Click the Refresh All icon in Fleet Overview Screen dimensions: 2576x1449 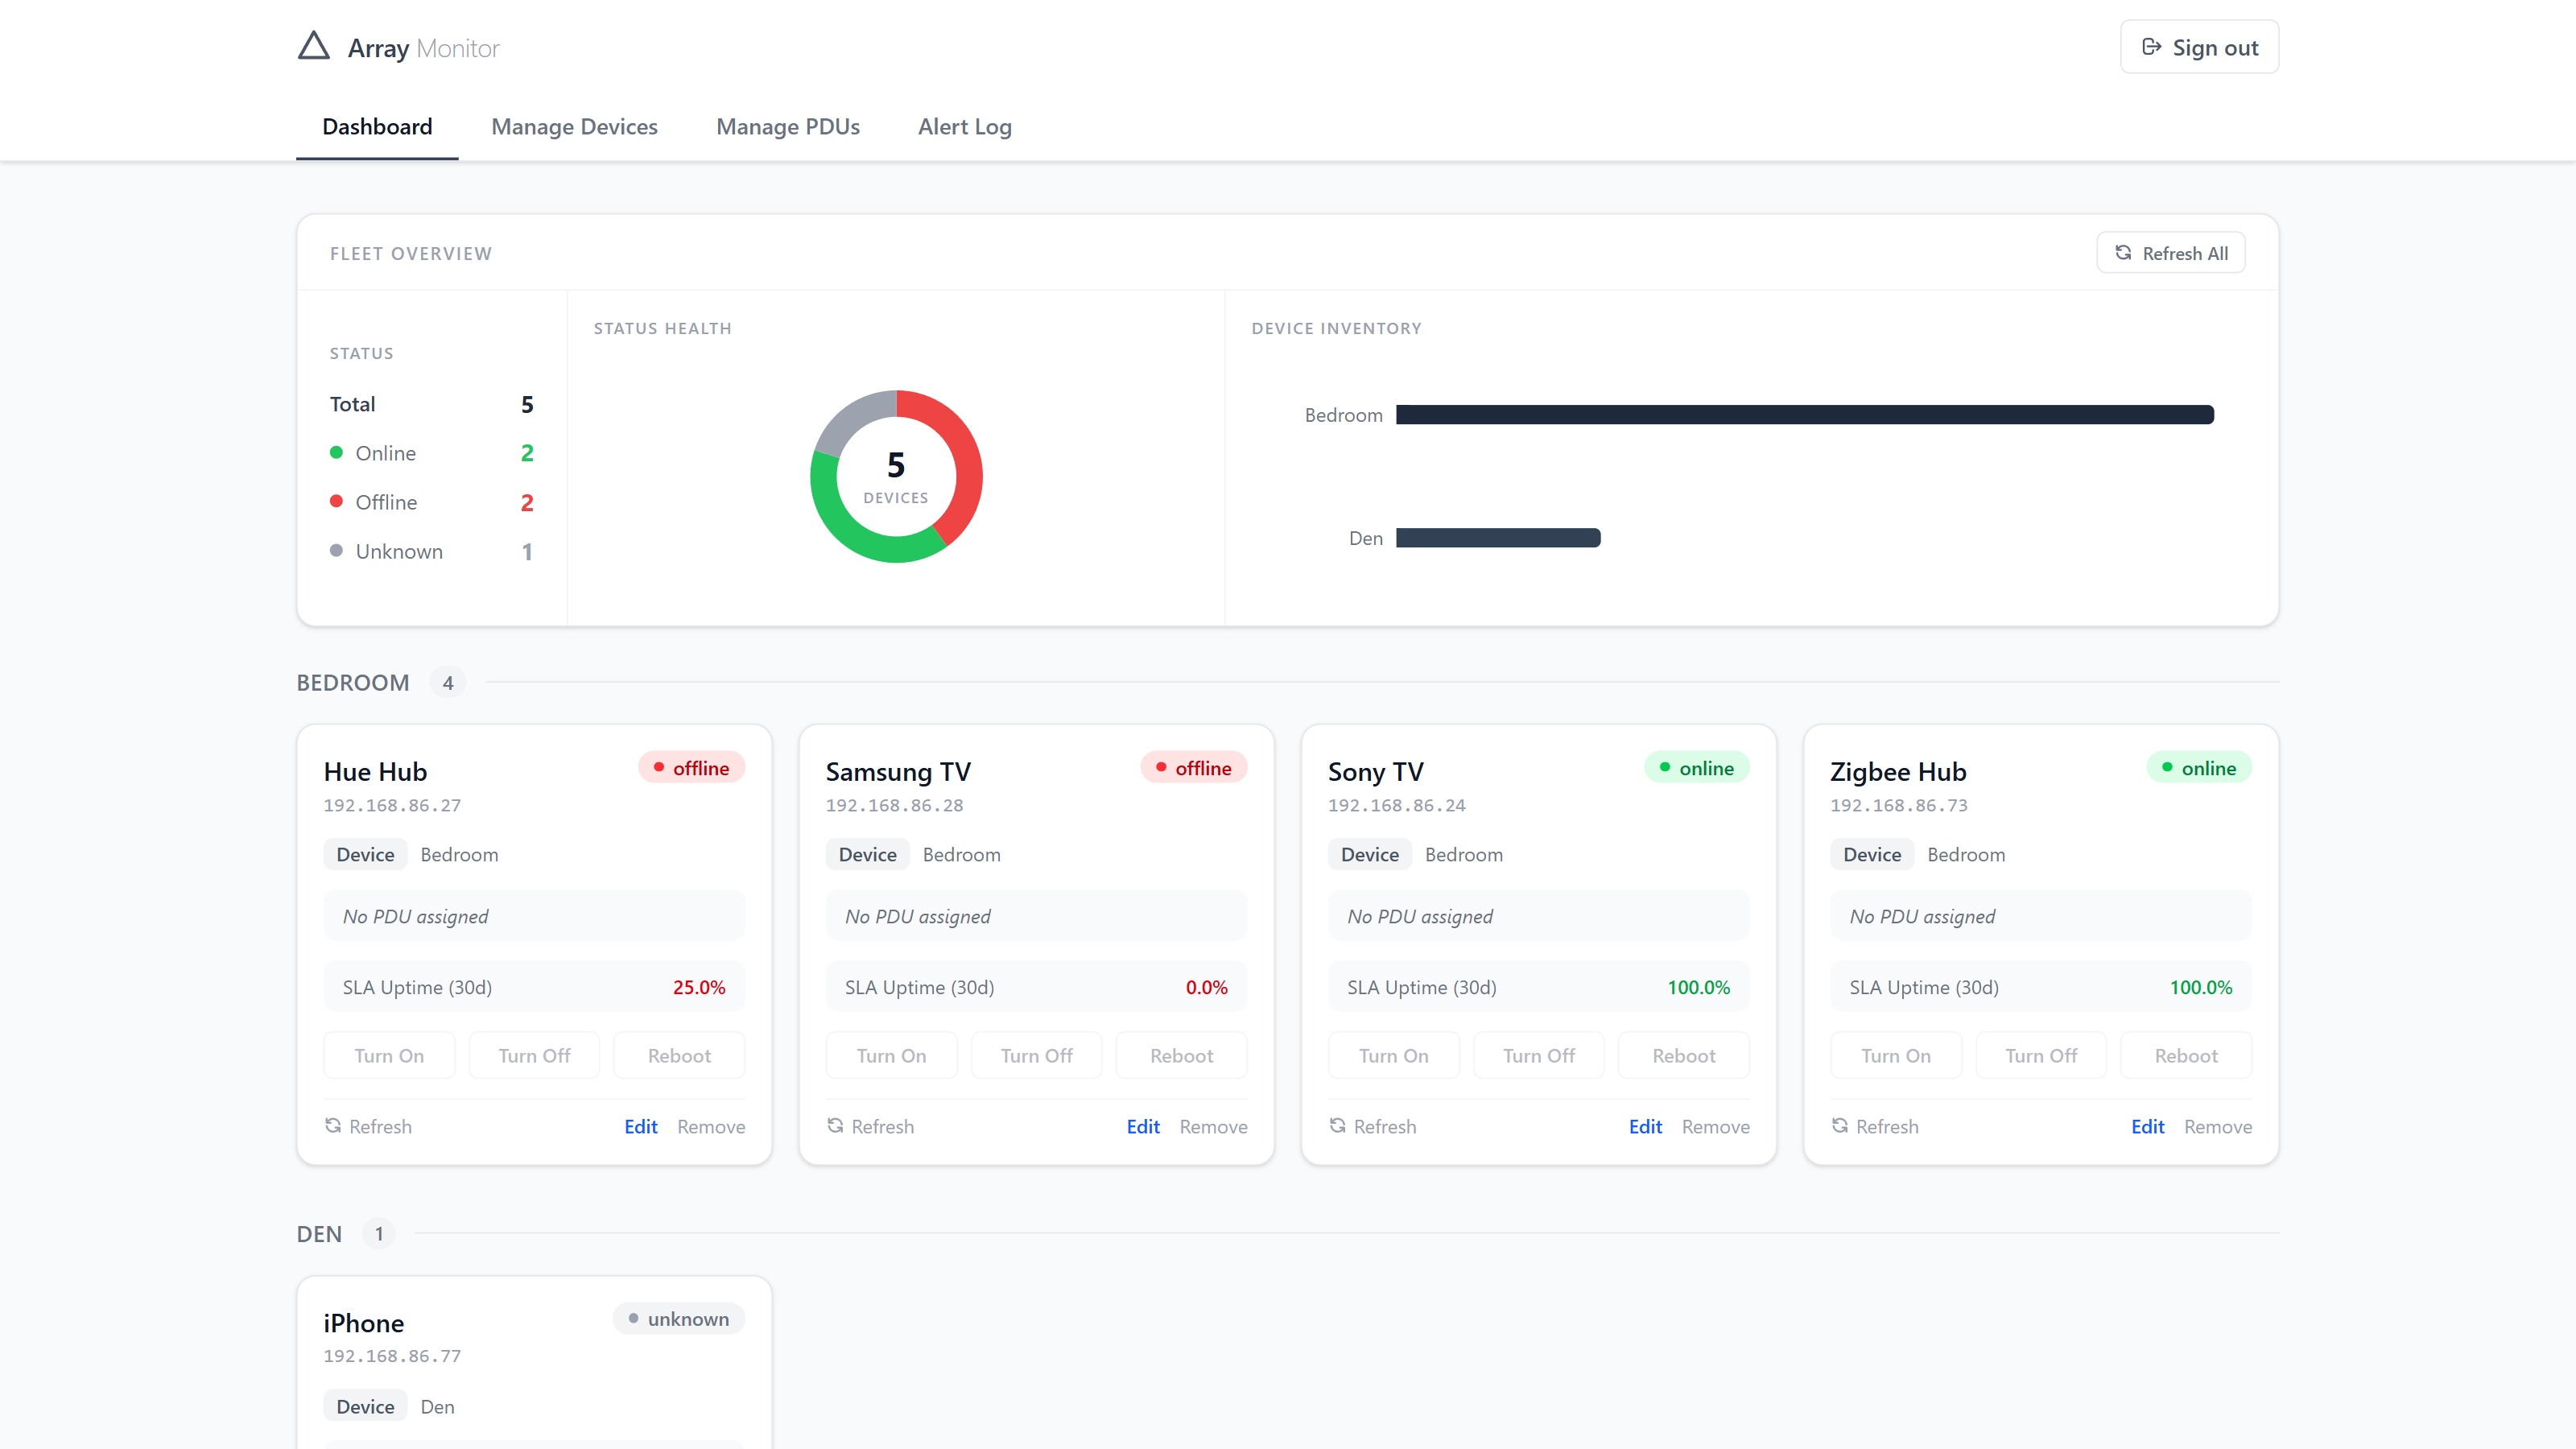[2124, 252]
